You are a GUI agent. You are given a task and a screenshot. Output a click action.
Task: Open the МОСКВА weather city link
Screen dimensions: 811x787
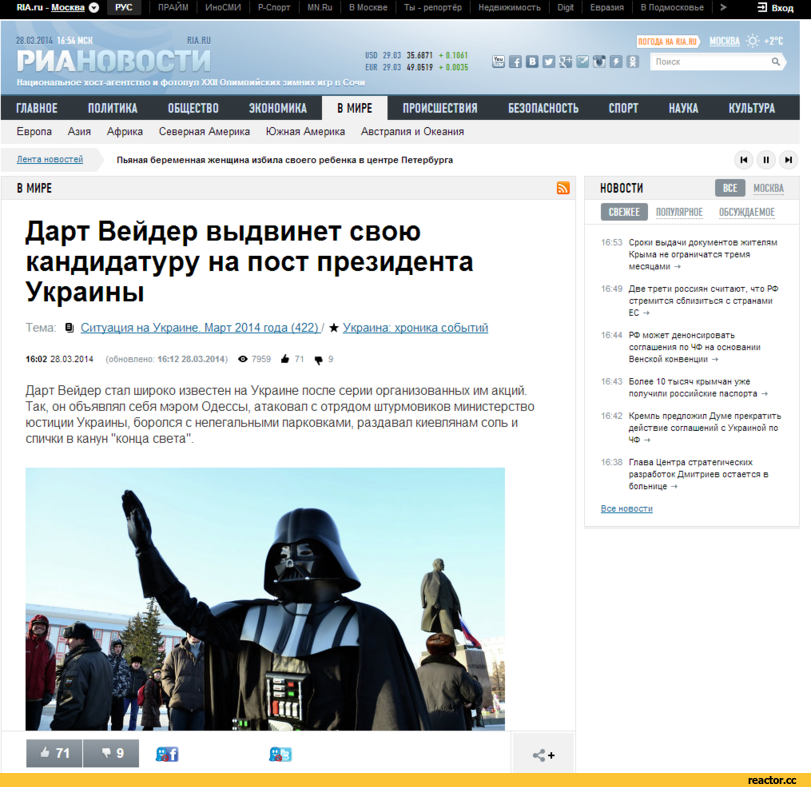[724, 41]
